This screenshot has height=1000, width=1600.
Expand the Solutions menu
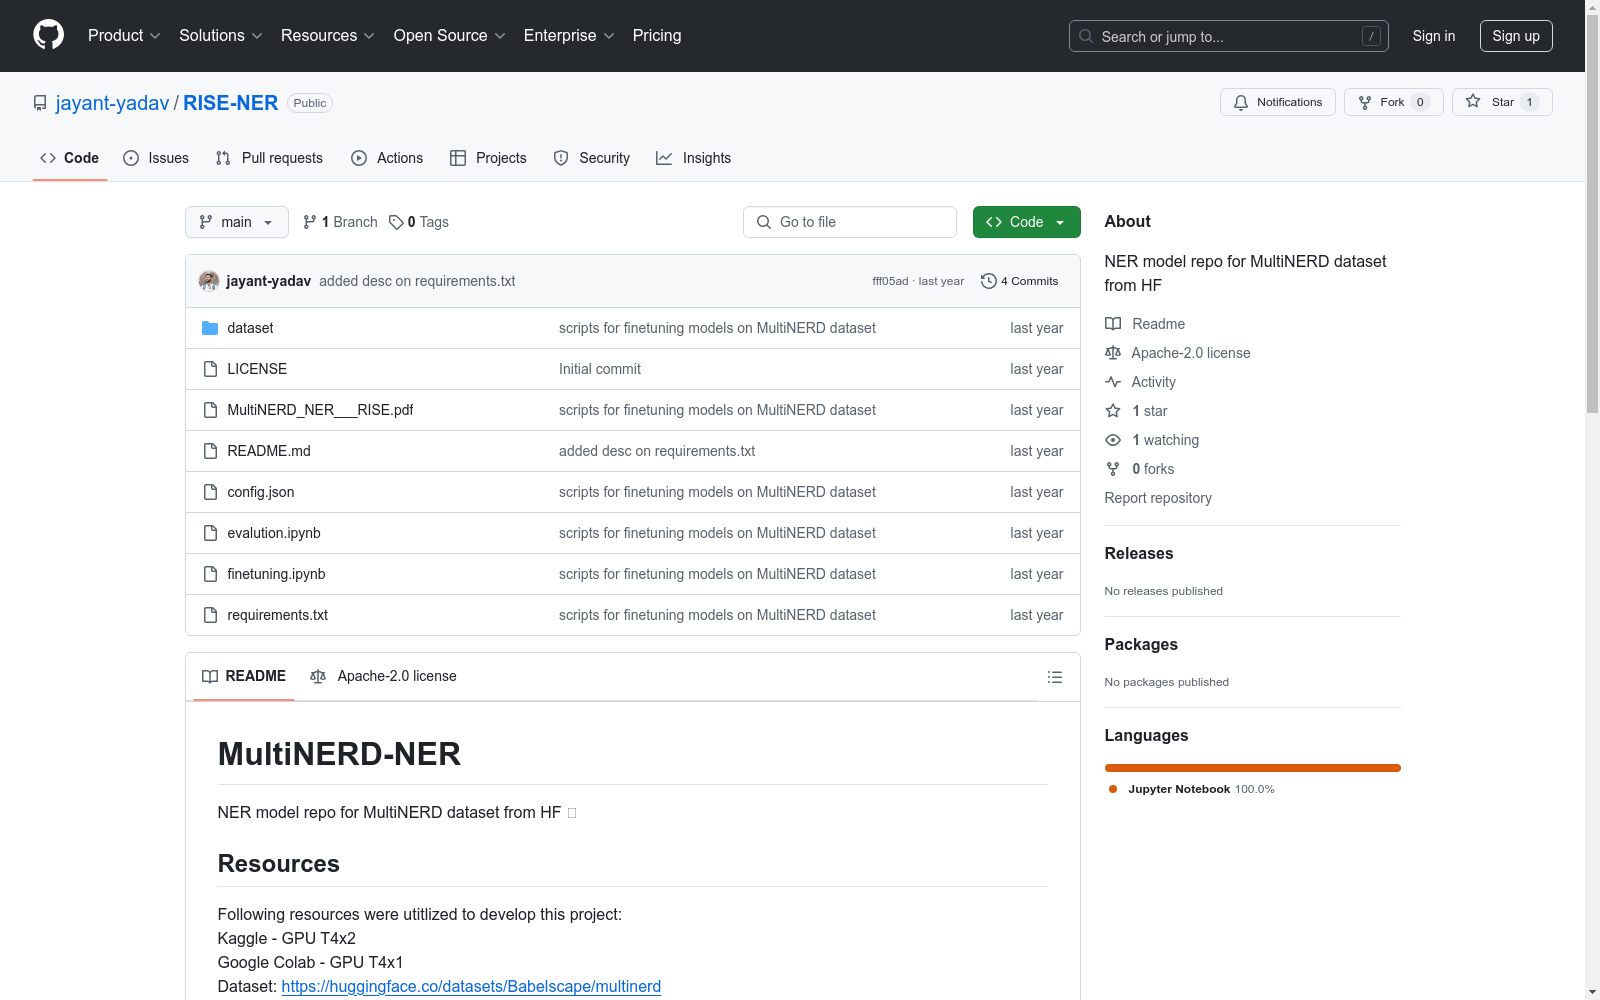click(221, 35)
